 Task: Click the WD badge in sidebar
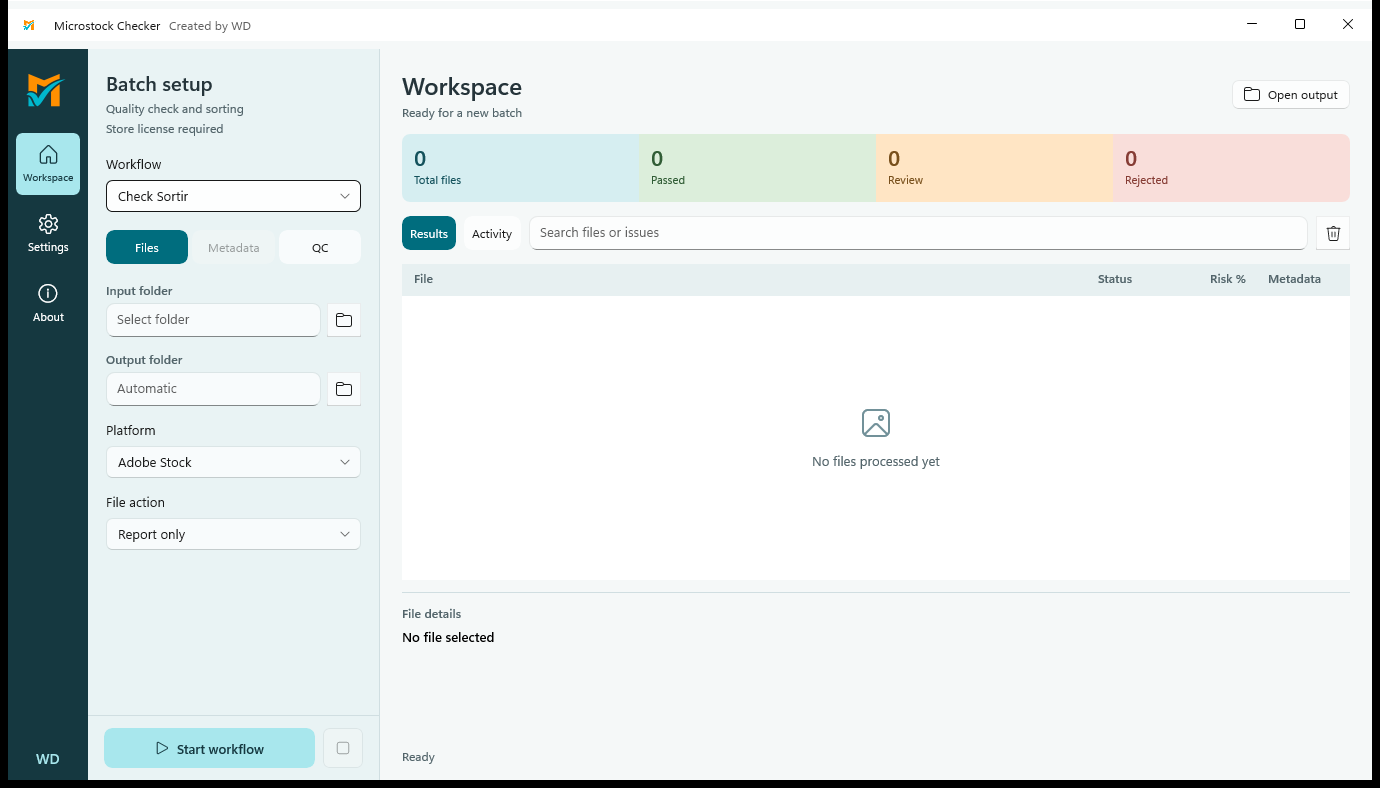tap(48, 759)
